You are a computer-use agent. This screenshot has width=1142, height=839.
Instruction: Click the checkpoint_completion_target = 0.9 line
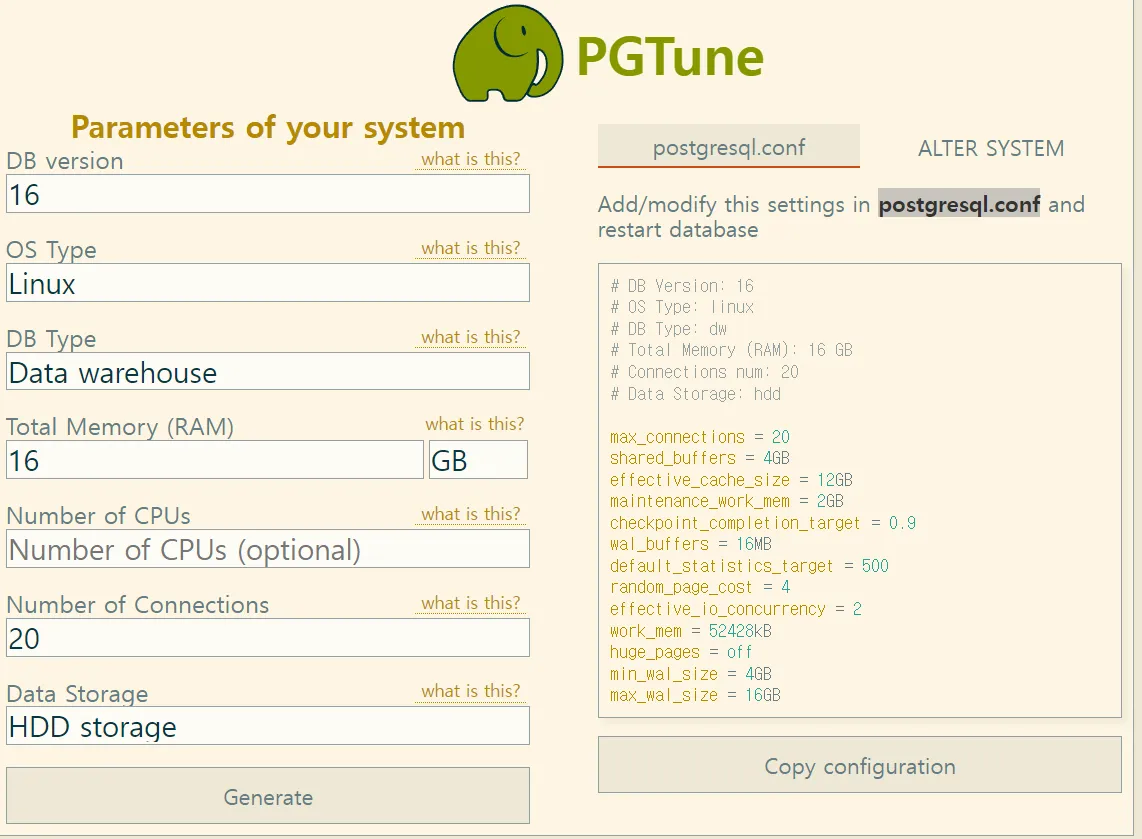tap(763, 523)
